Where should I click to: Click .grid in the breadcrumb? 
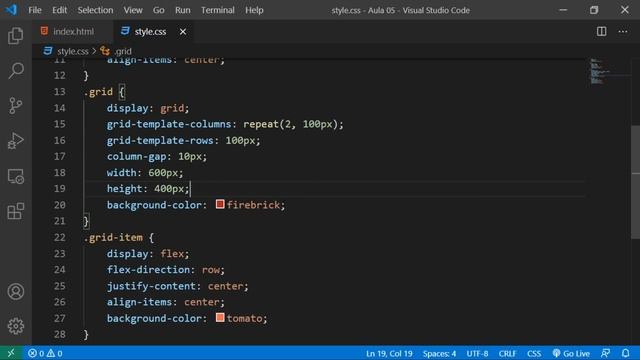[123, 51]
